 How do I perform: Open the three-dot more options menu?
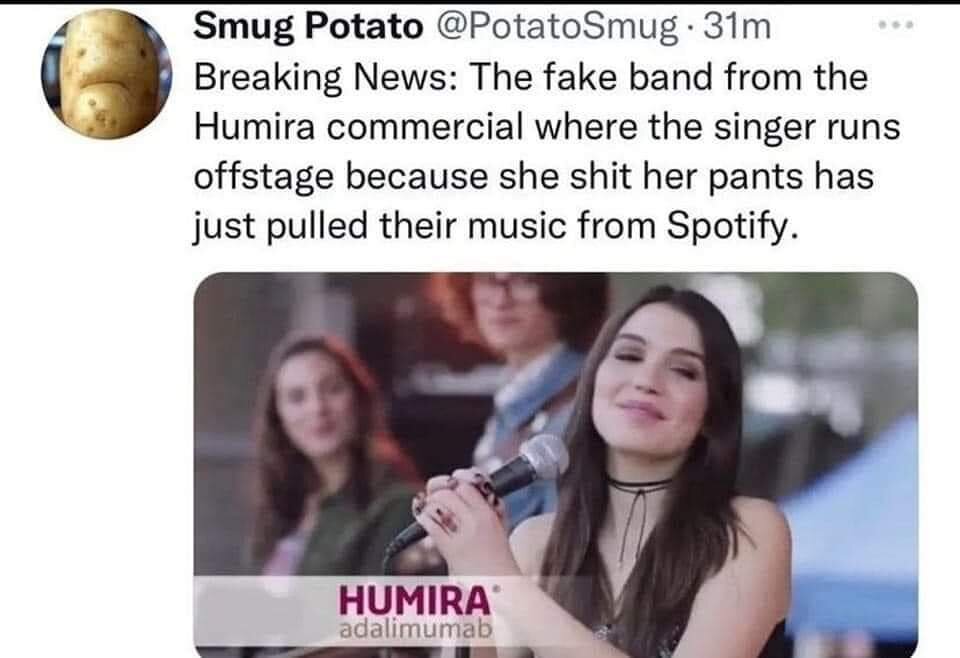pyautogui.click(x=896, y=25)
